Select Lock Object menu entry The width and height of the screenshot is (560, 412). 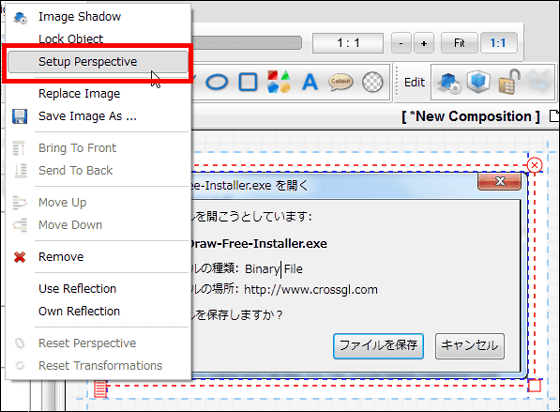point(98,39)
